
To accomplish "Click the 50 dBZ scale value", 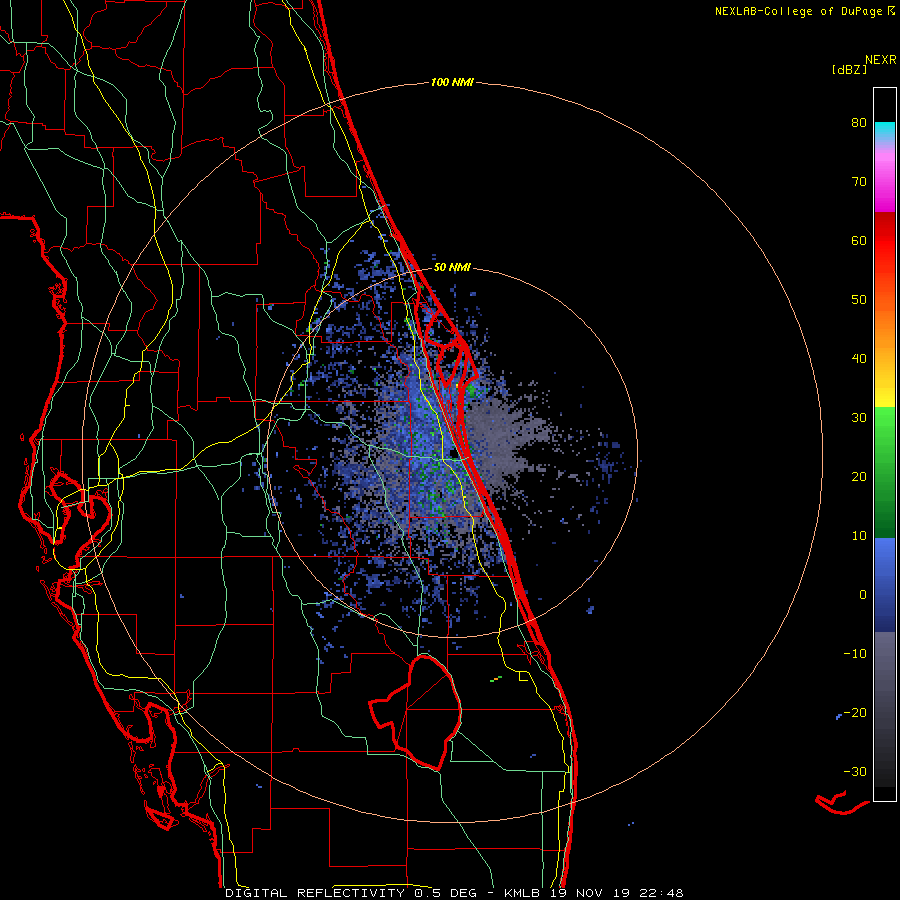I will 859,299.
